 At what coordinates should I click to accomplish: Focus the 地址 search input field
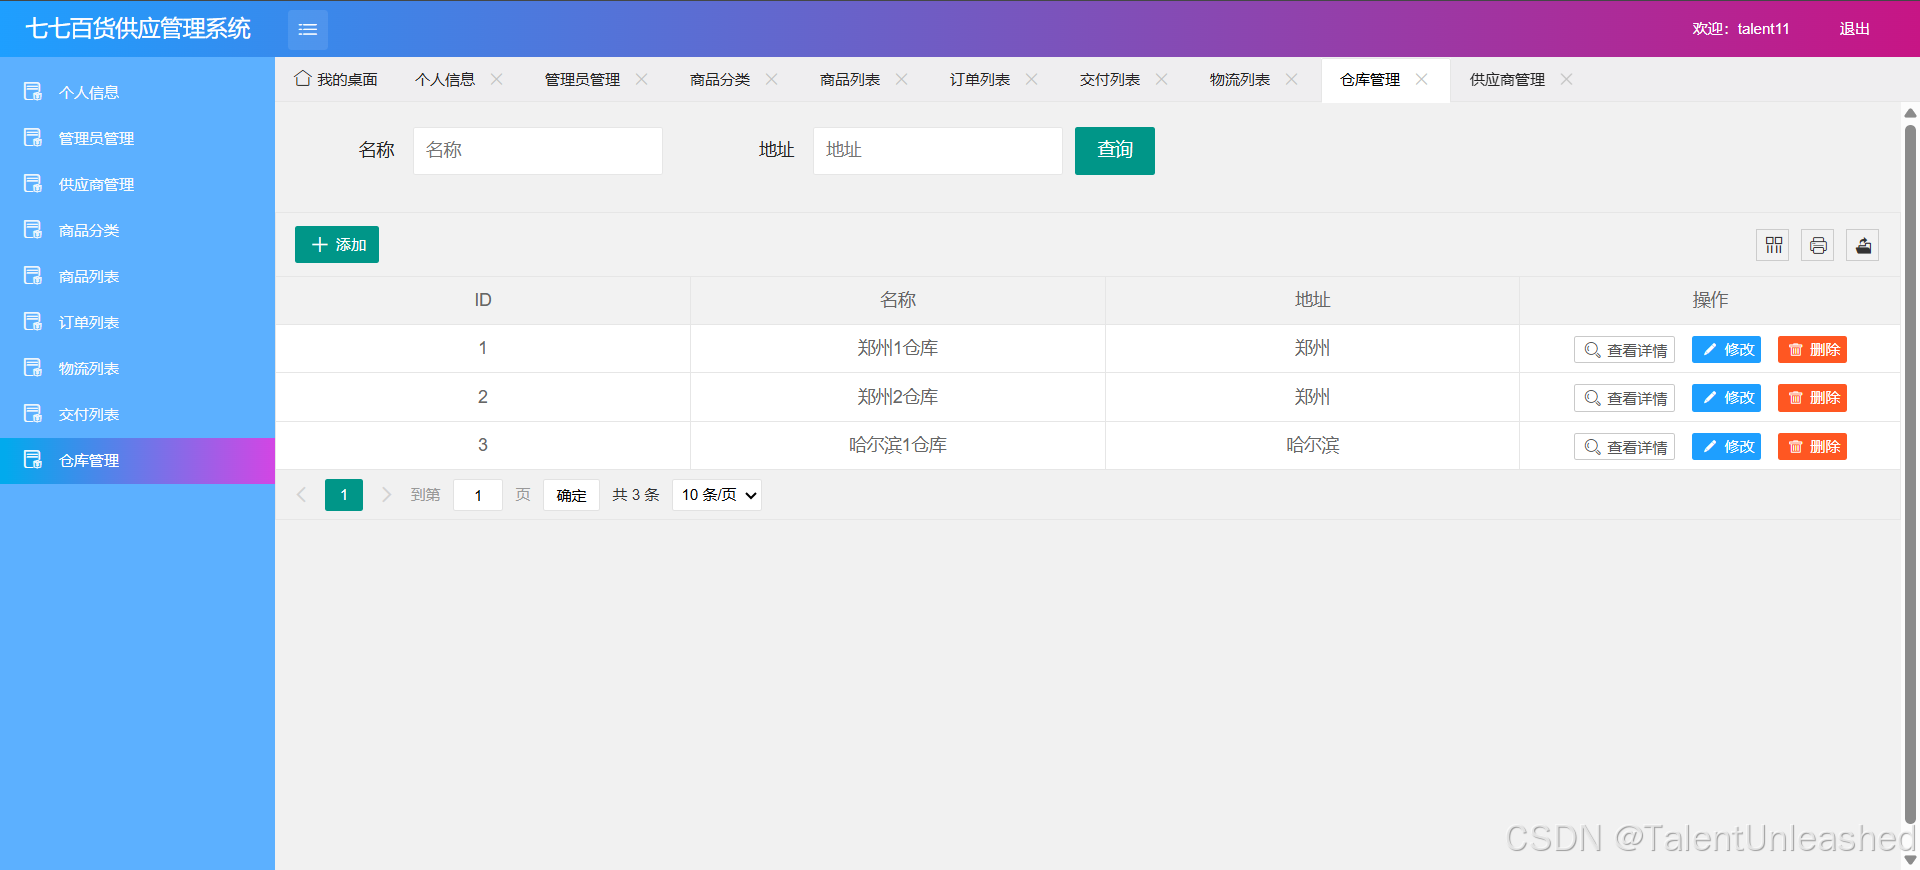938,150
